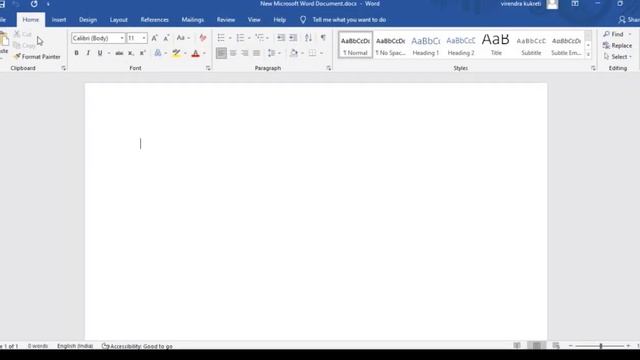The width and height of the screenshot is (640, 360).
Task: Undo via Quick Access toolbar
Action: (16, 4)
